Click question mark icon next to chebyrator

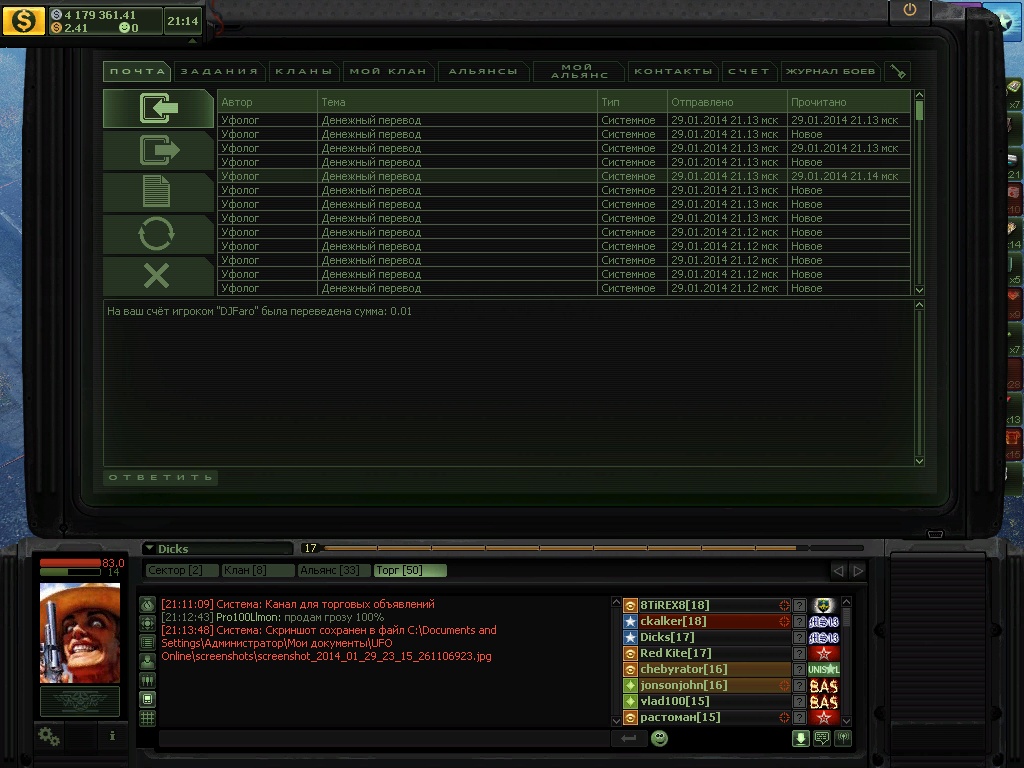coord(799,669)
